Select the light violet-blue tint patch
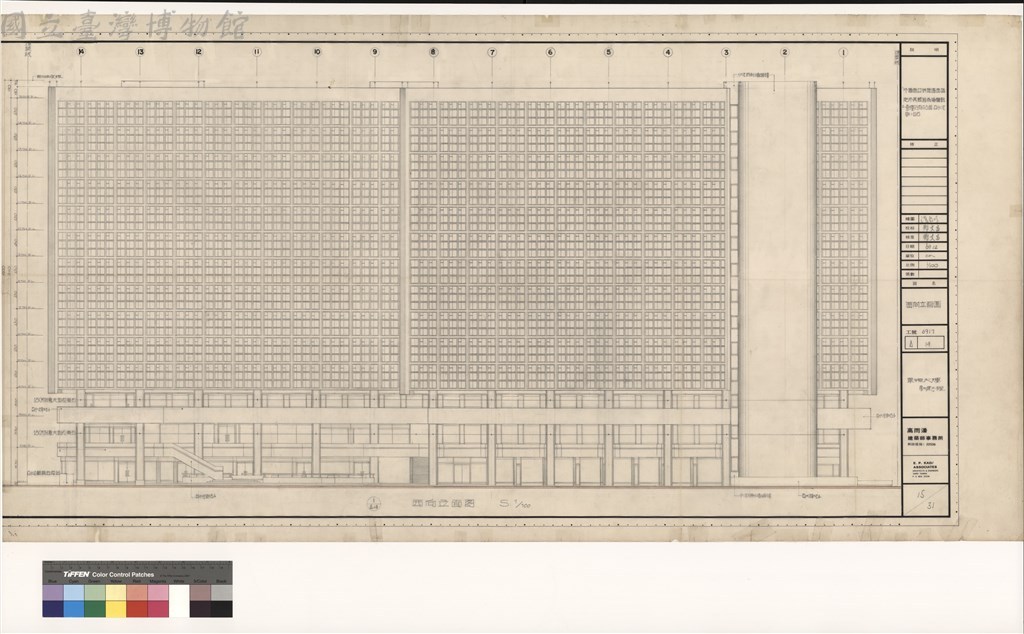The width and height of the screenshot is (1024, 634). click(53, 592)
